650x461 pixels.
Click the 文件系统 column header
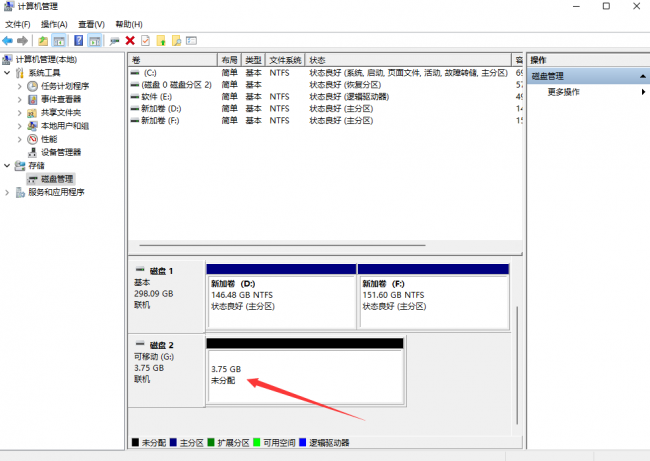tap(286, 60)
